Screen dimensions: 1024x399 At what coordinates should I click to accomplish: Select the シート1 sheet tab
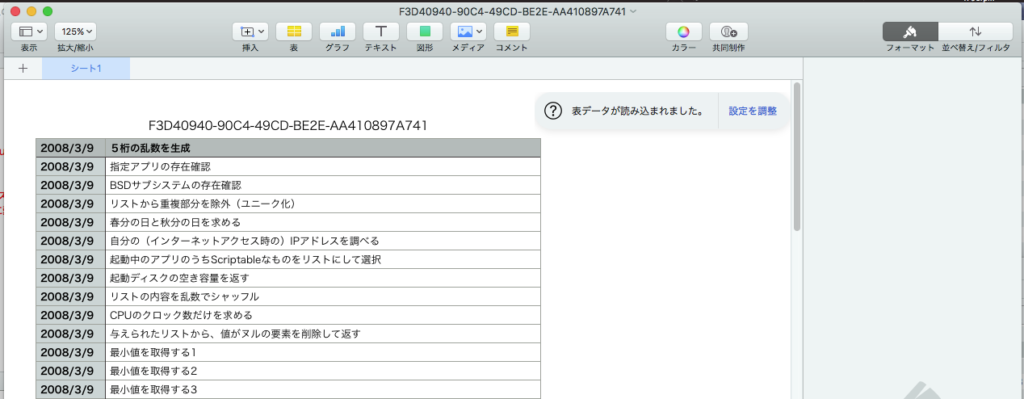tap(86, 68)
